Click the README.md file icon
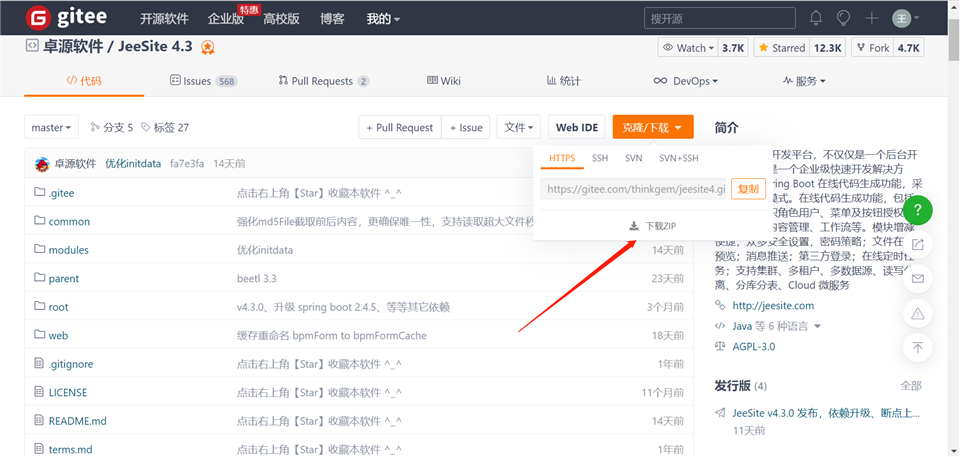 tap(39, 421)
